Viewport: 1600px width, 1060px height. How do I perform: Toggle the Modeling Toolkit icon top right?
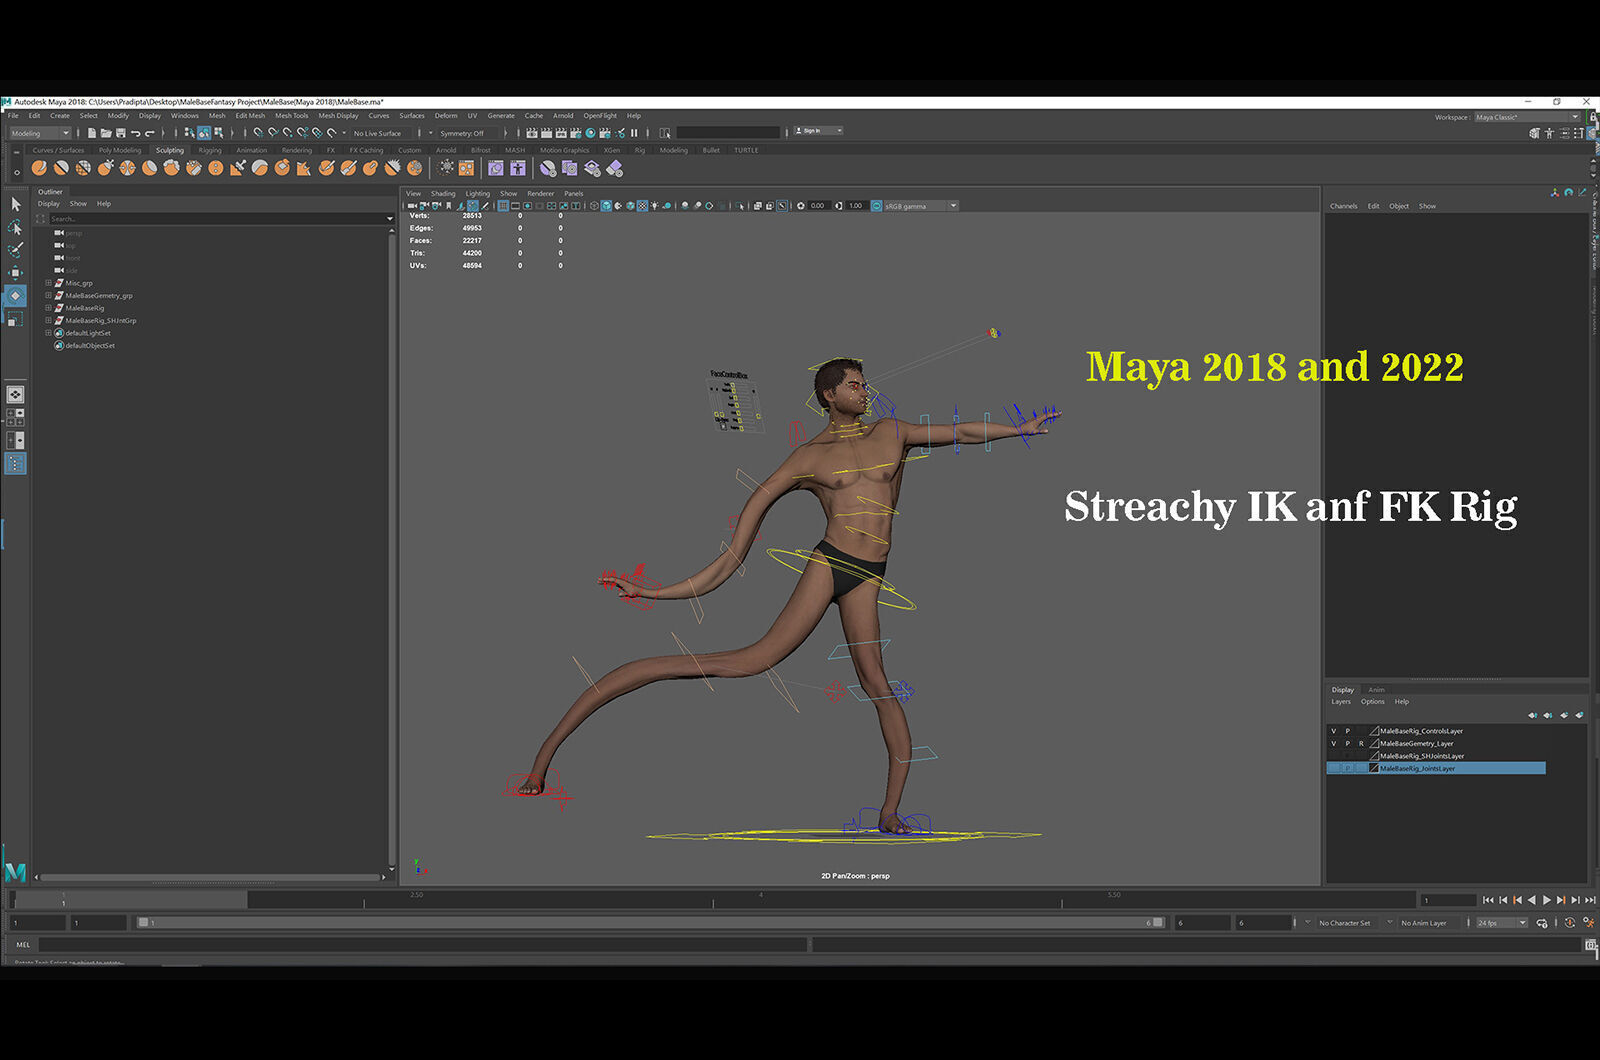coord(1534,134)
